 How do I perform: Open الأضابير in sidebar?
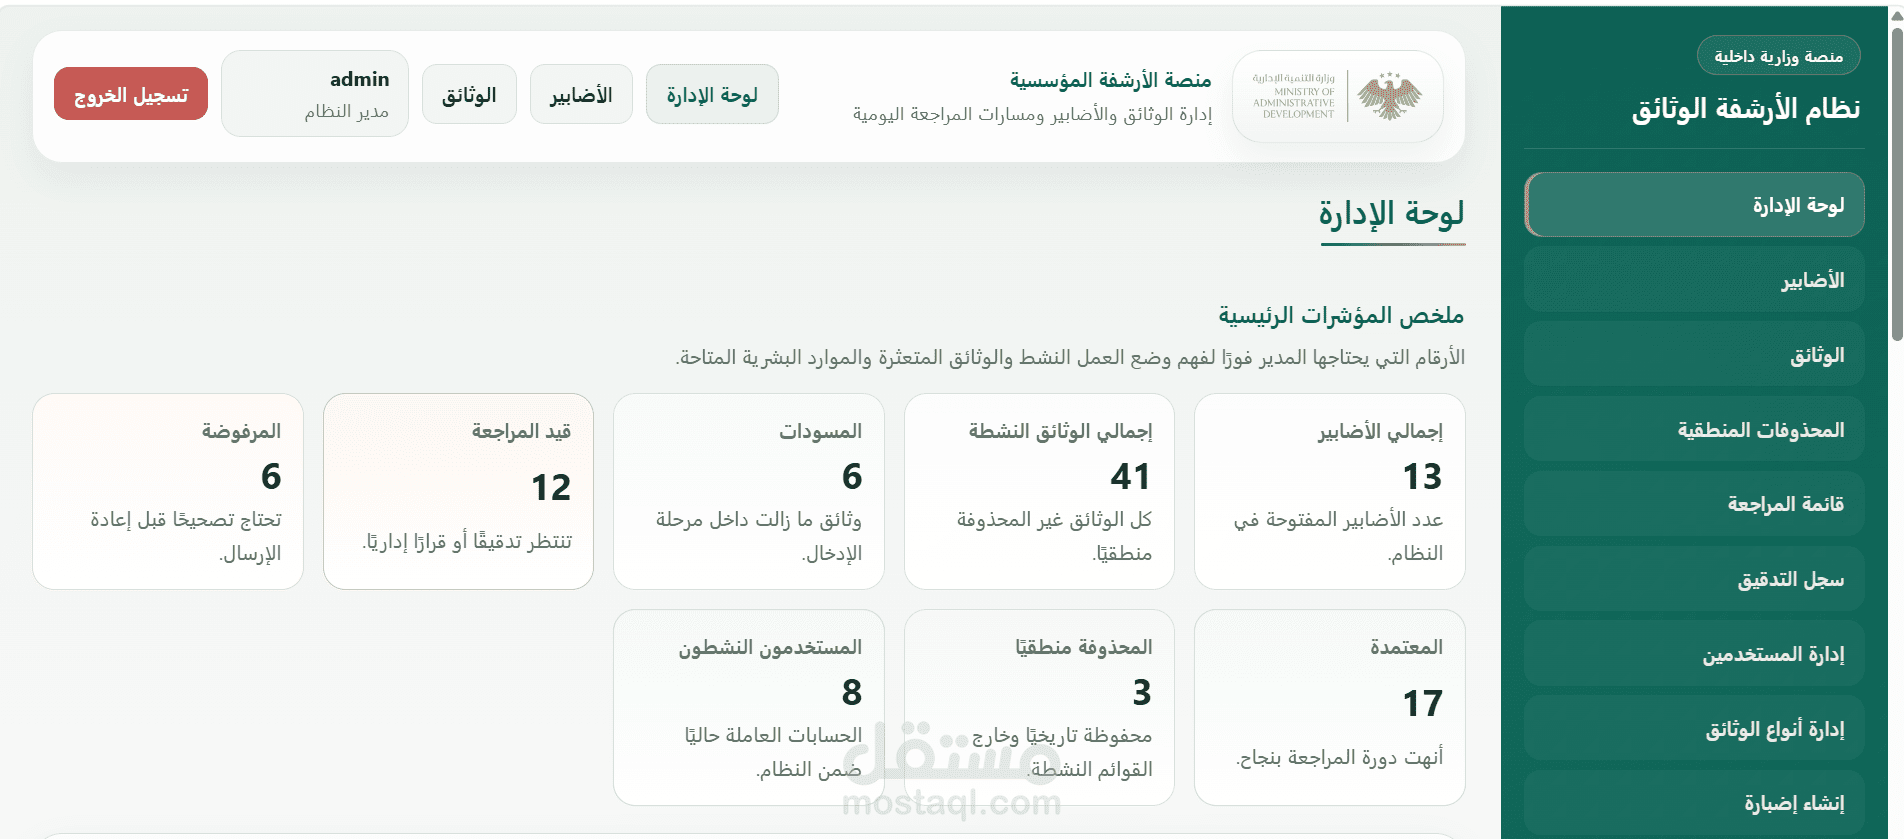1694,280
